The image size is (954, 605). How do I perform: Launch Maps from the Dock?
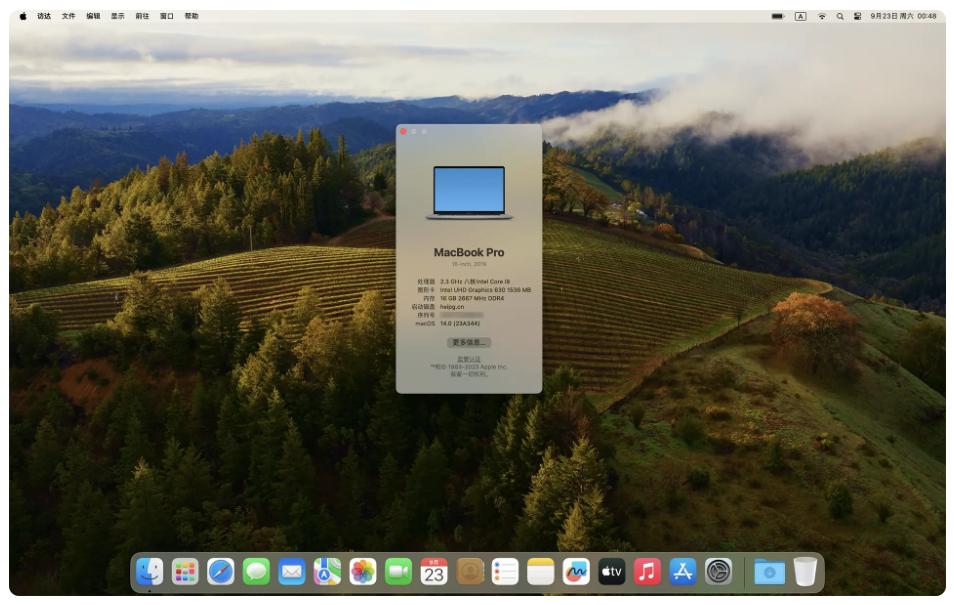coord(327,572)
